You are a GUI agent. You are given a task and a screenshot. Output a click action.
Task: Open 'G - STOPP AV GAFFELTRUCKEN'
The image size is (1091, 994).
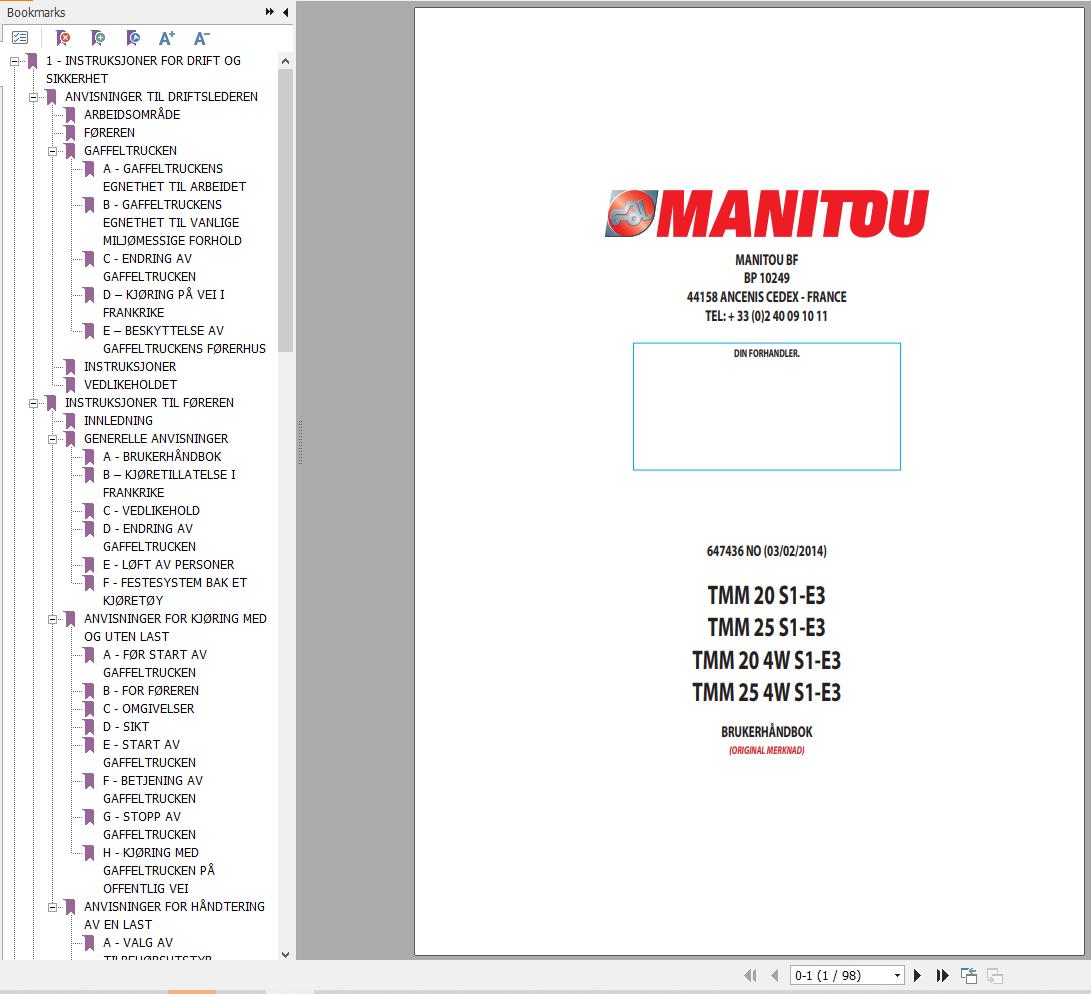(149, 826)
